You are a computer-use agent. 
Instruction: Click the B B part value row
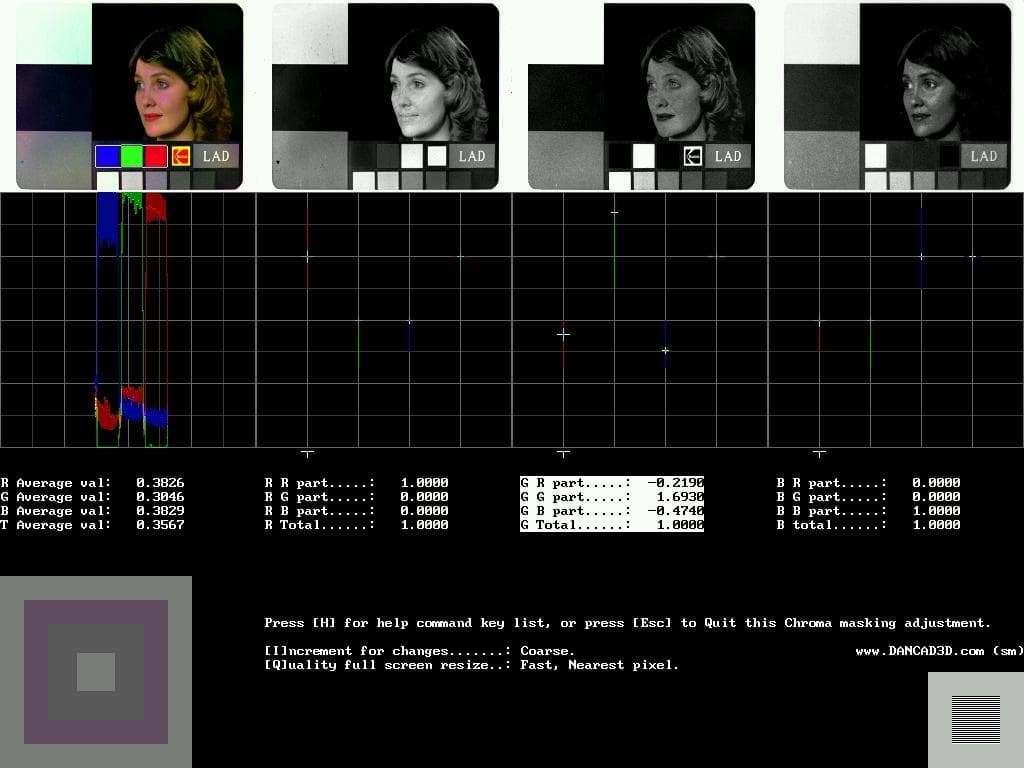868,511
